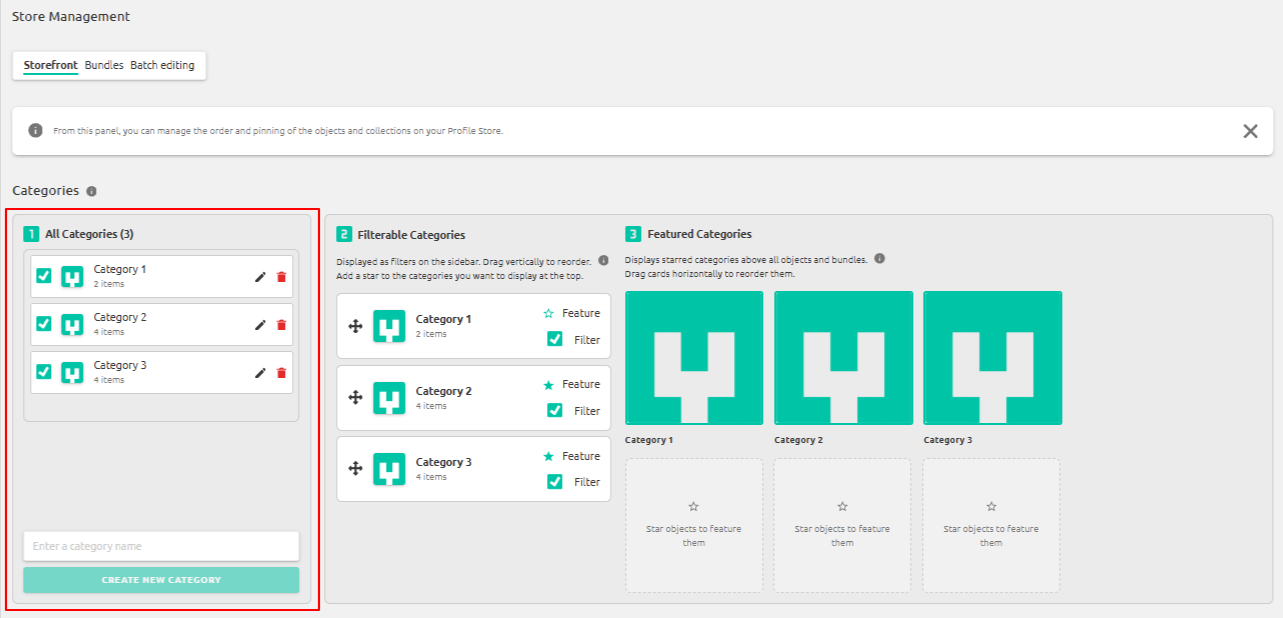Star Category 1 with the Feature toggle
1283x618 pixels.
point(548,313)
